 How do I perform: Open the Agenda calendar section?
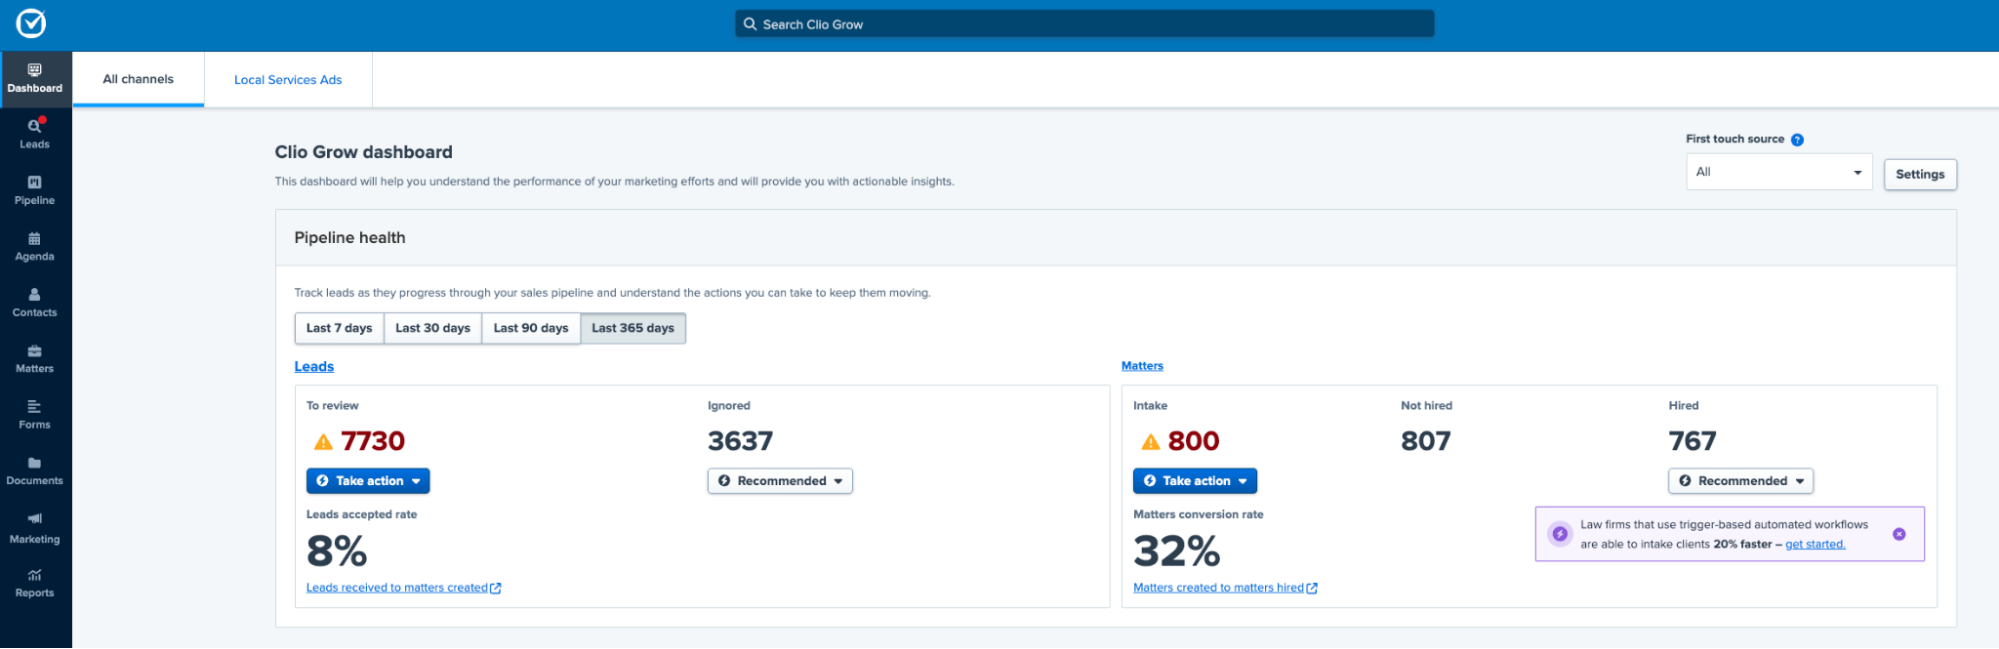tap(35, 246)
